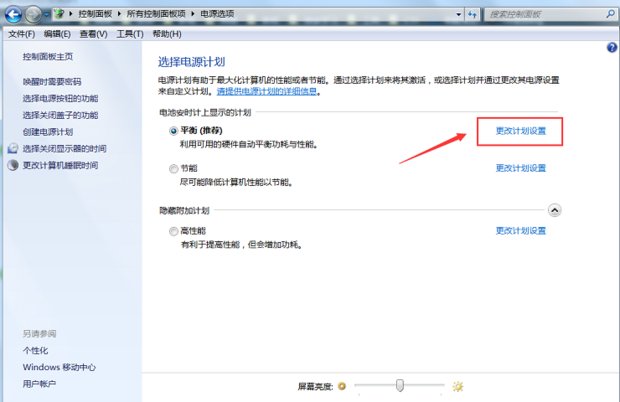Open the Windows 移动中心 link
The width and height of the screenshot is (620, 402).
pyautogui.click(x=59, y=367)
